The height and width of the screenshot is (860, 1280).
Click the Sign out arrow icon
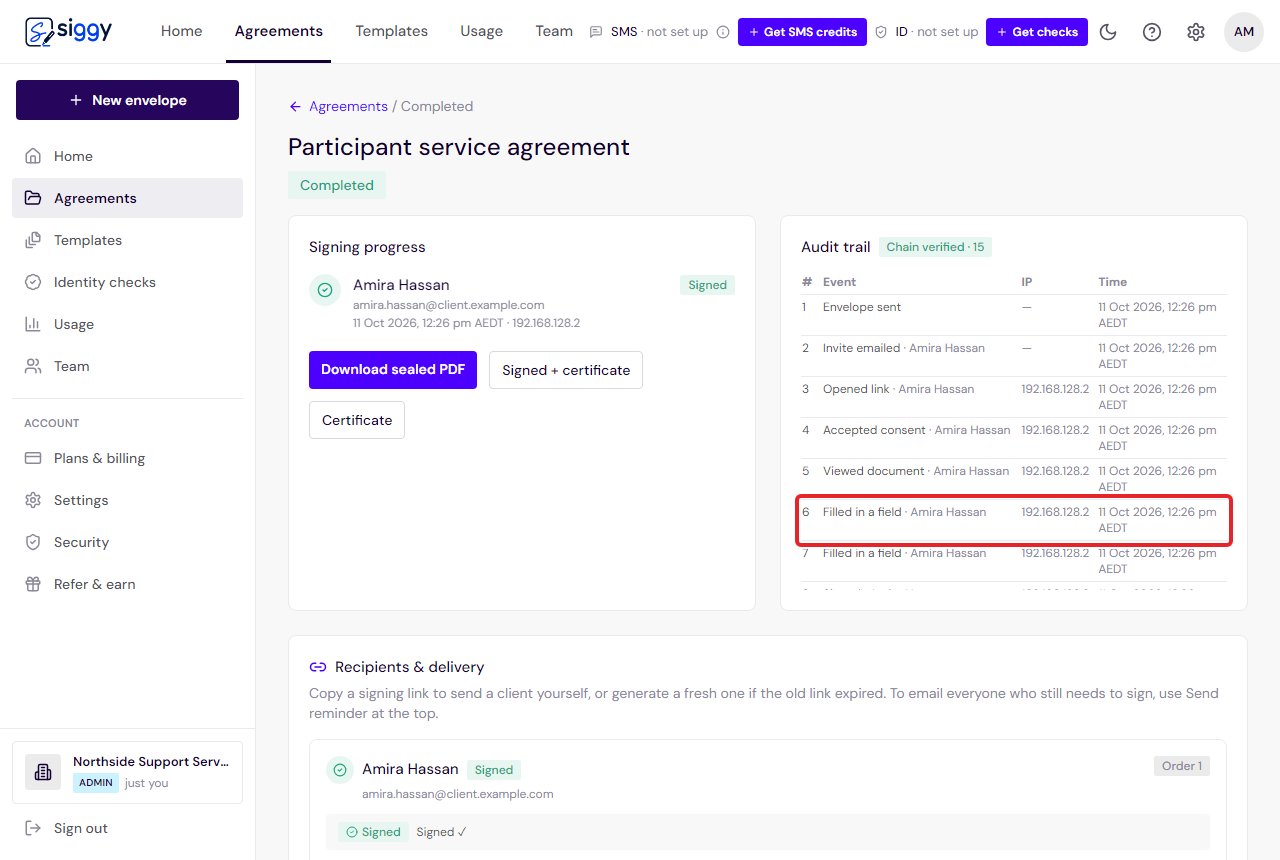click(x=33, y=828)
